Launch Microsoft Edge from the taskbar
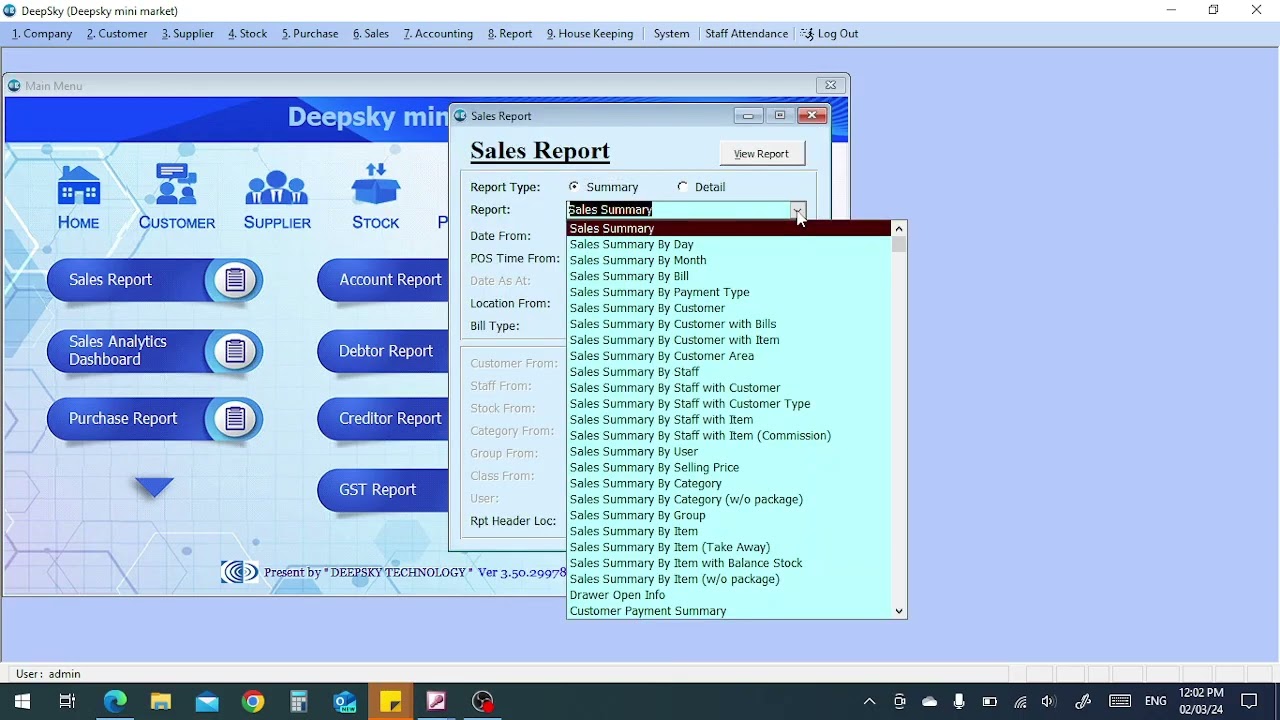 pos(115,701)
